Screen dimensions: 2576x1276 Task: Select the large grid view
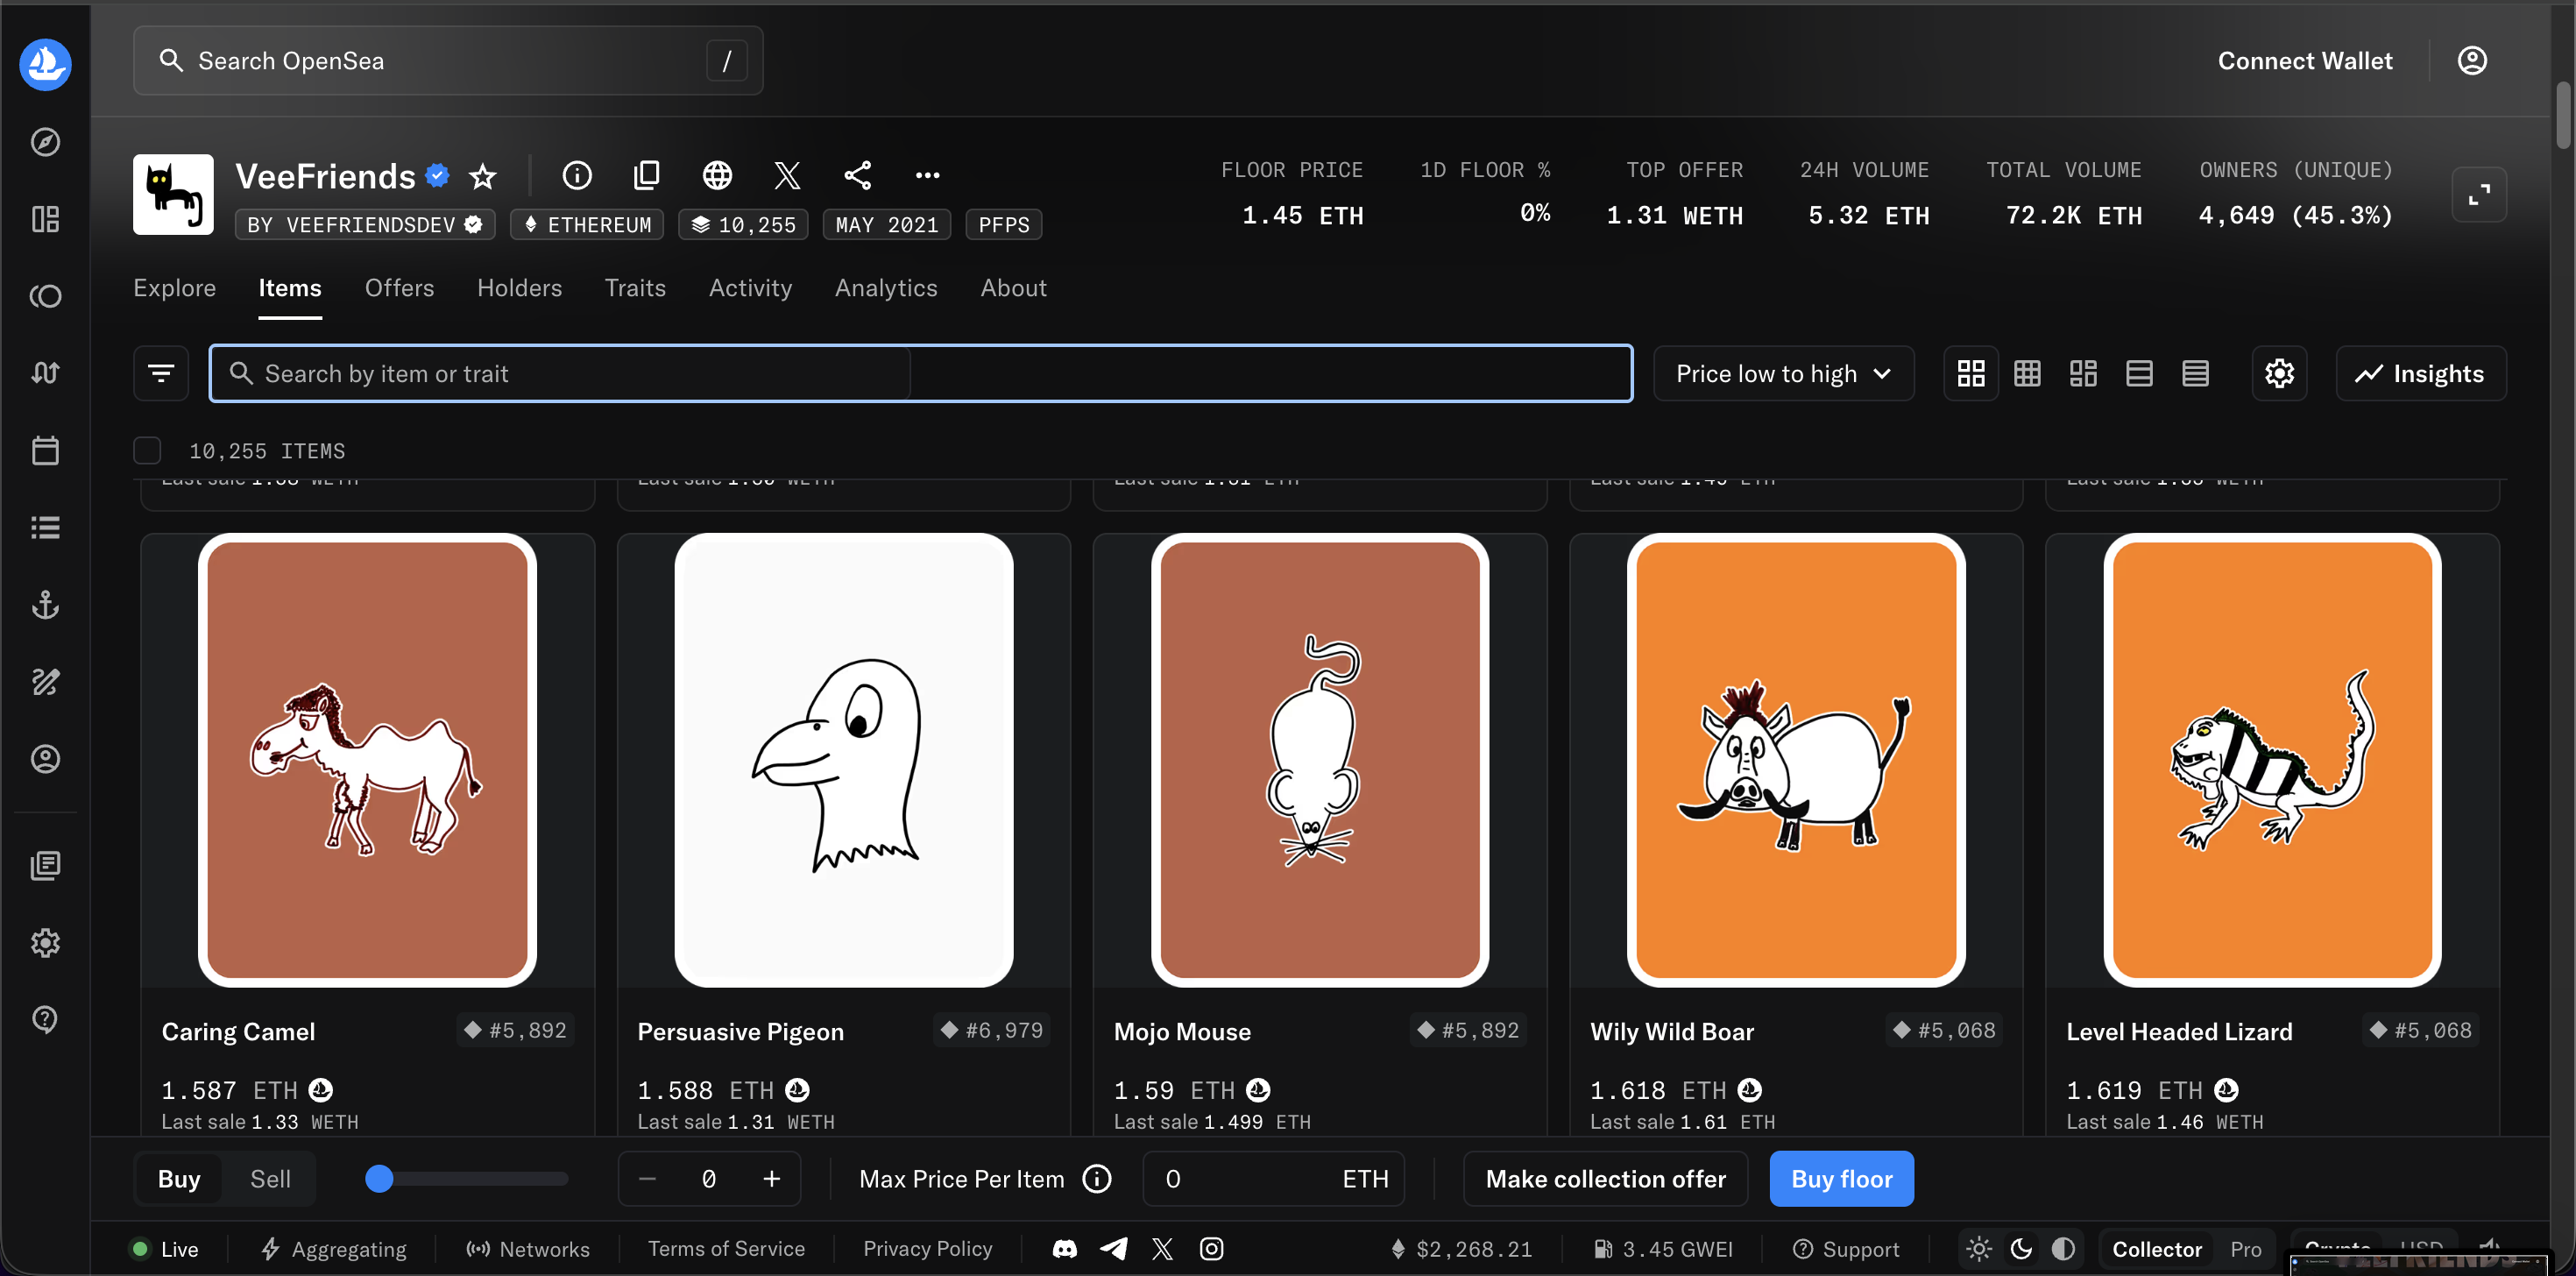[1971, 374]
